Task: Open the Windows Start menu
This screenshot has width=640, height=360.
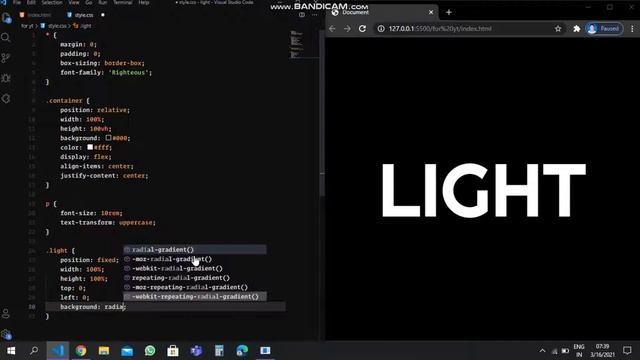Action: (x=11, y=351)
